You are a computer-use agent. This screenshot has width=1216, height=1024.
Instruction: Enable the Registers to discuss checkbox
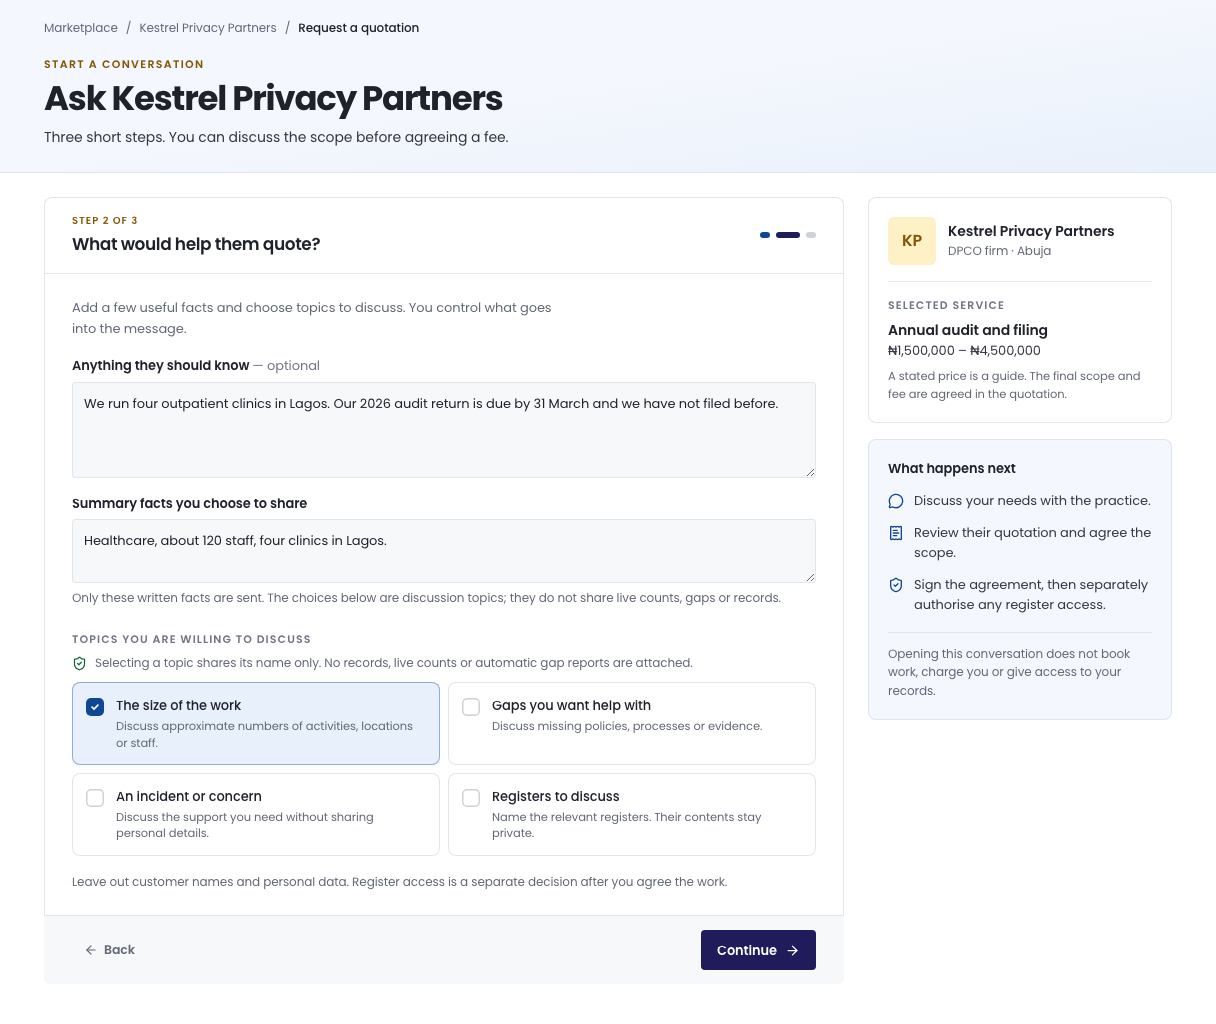coord(471,798)
